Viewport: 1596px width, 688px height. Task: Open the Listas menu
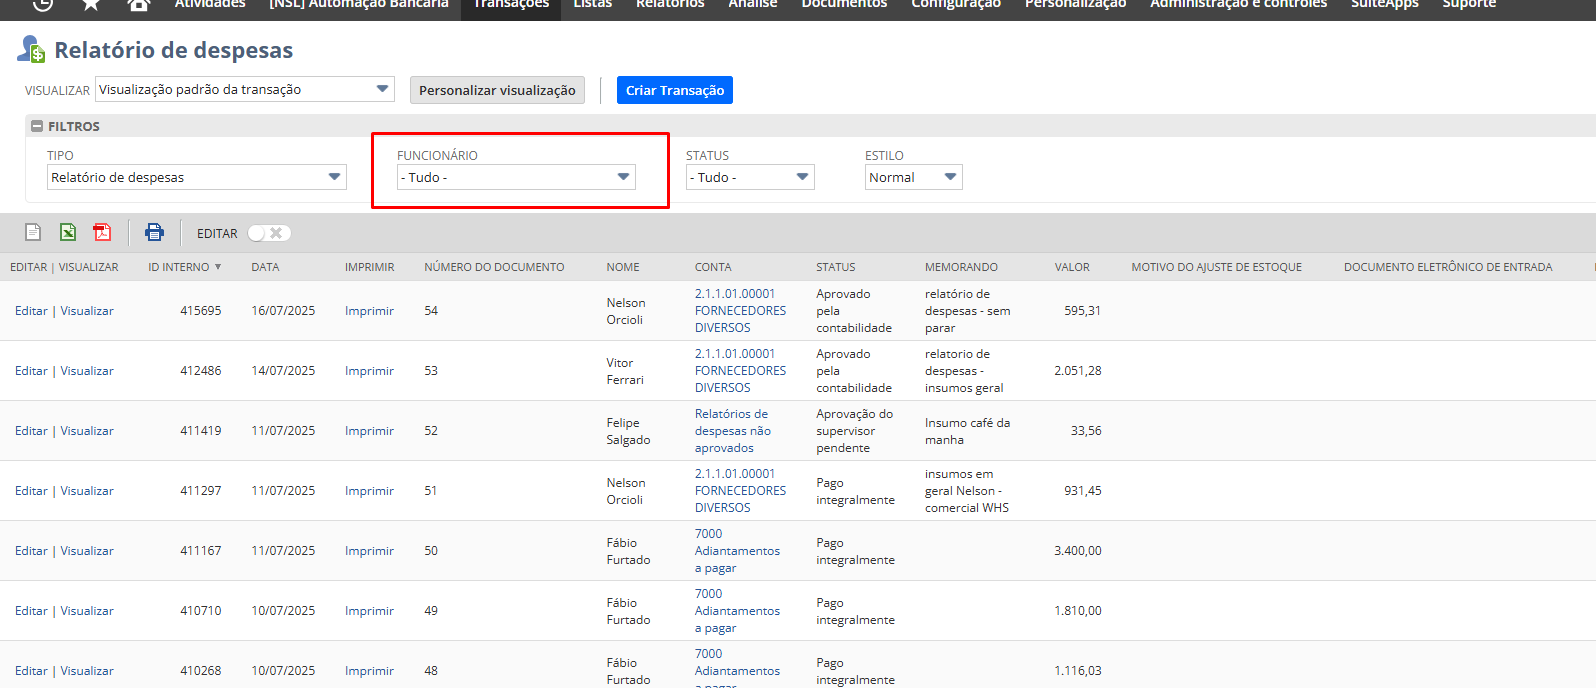pos(592,4)
